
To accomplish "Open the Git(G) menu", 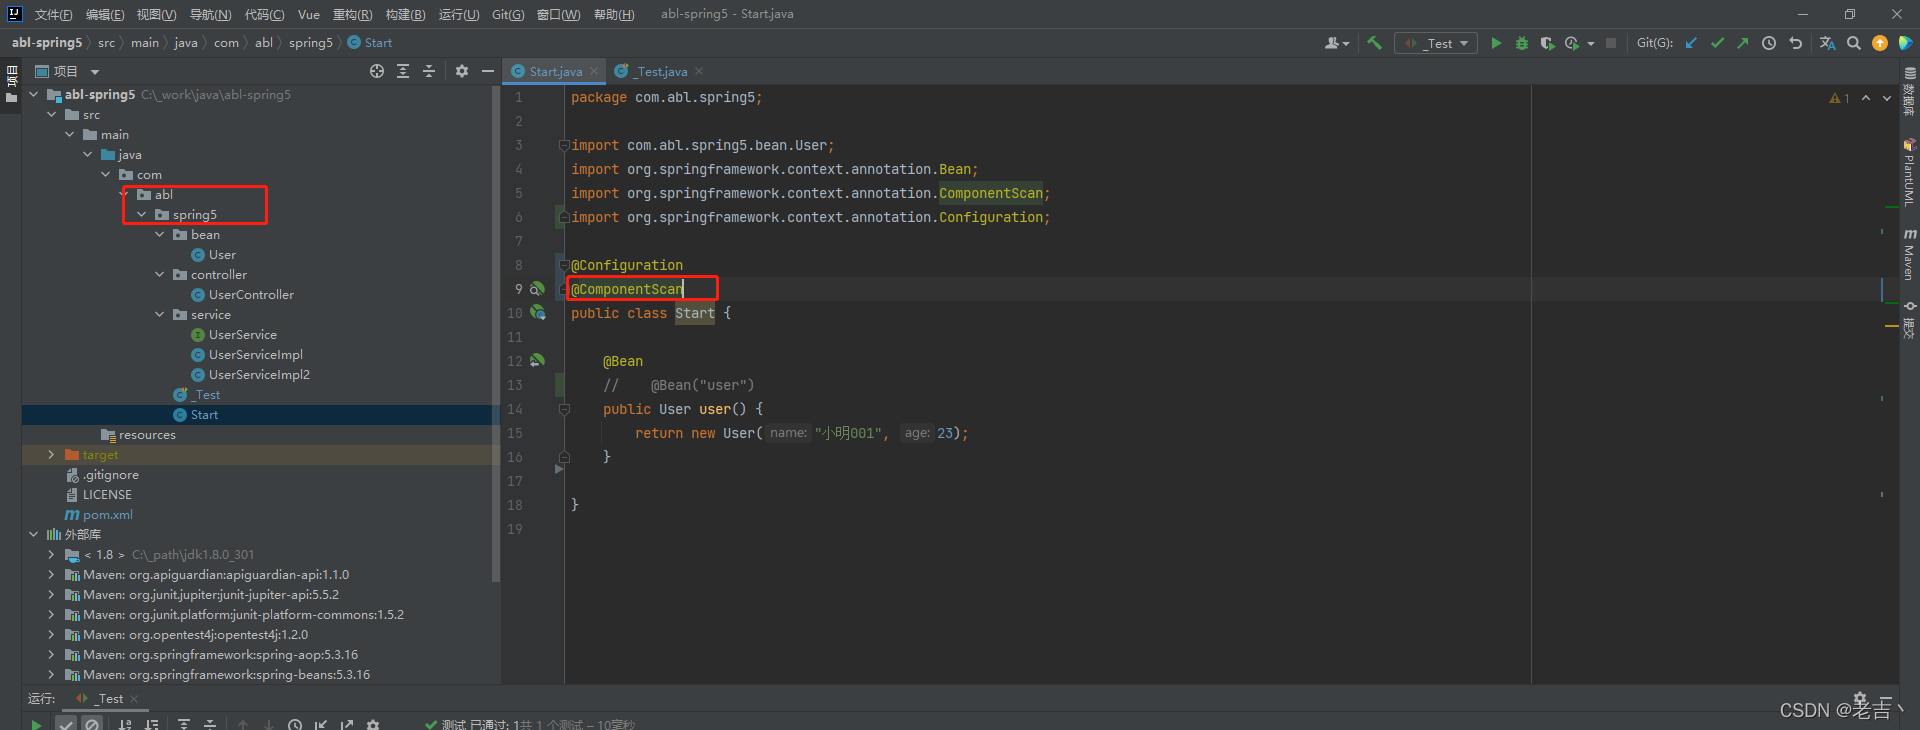I will click(508, 14).
